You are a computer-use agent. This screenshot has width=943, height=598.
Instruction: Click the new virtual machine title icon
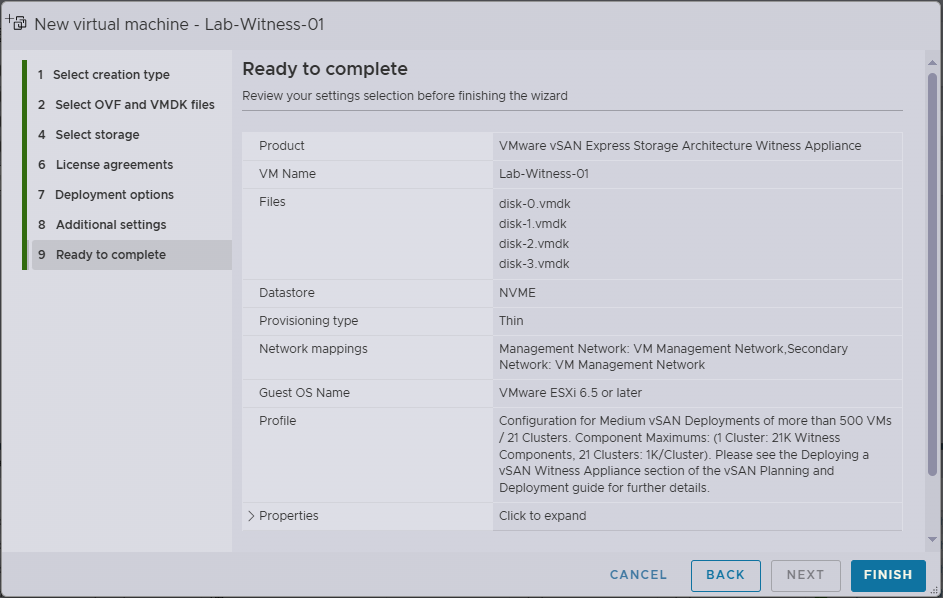point(16,23)
